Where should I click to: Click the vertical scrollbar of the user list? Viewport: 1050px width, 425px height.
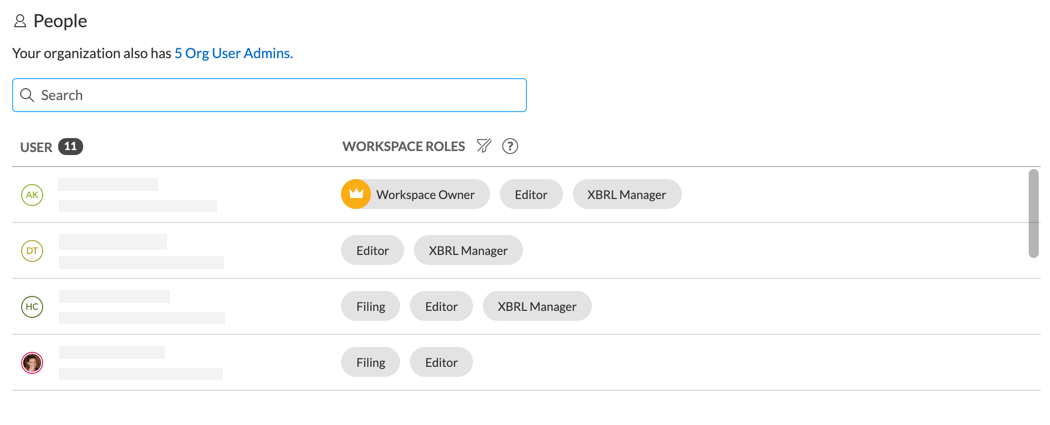pyautogui.click(x=1034, y=213)
